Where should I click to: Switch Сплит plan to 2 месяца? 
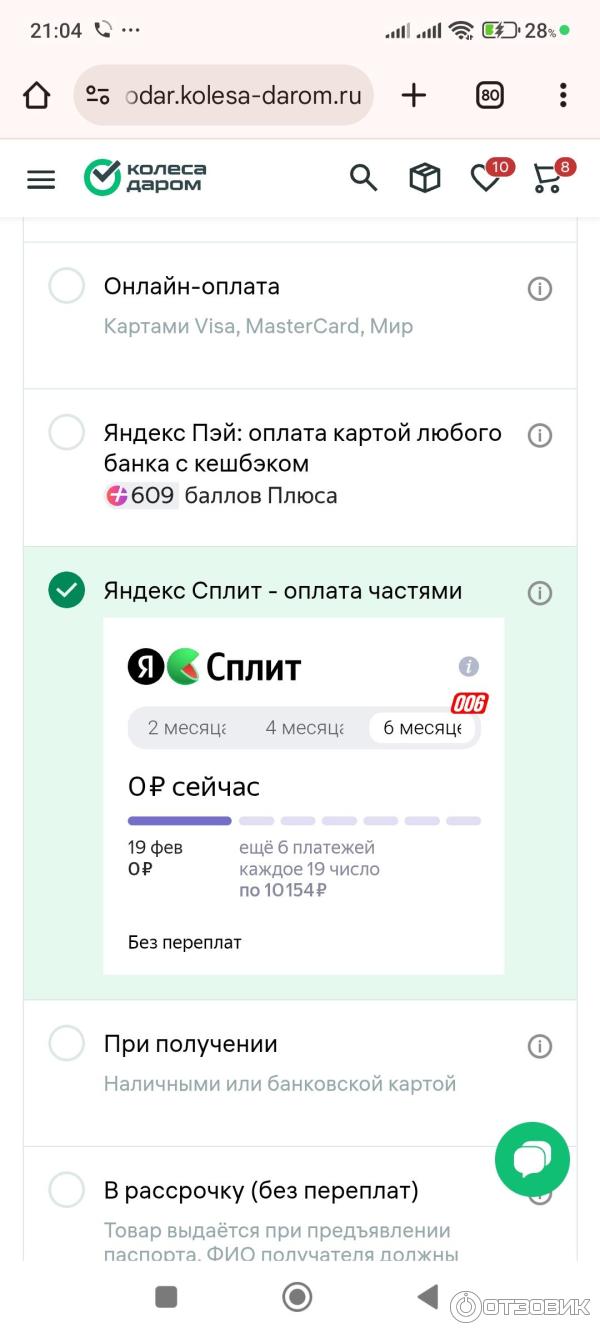(x=187, y=728)
